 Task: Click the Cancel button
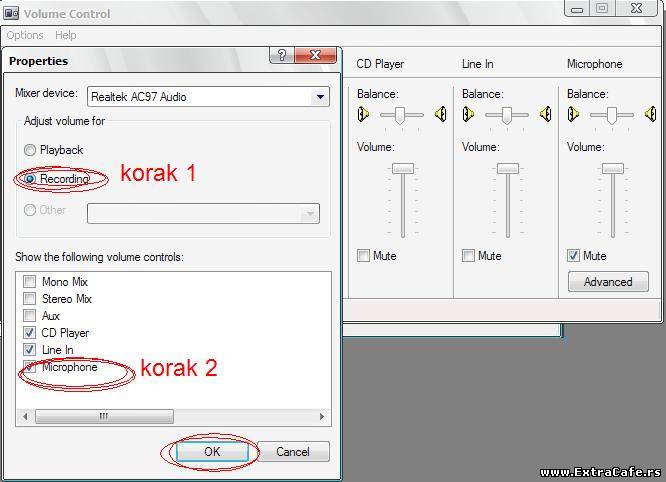(293, 452)
